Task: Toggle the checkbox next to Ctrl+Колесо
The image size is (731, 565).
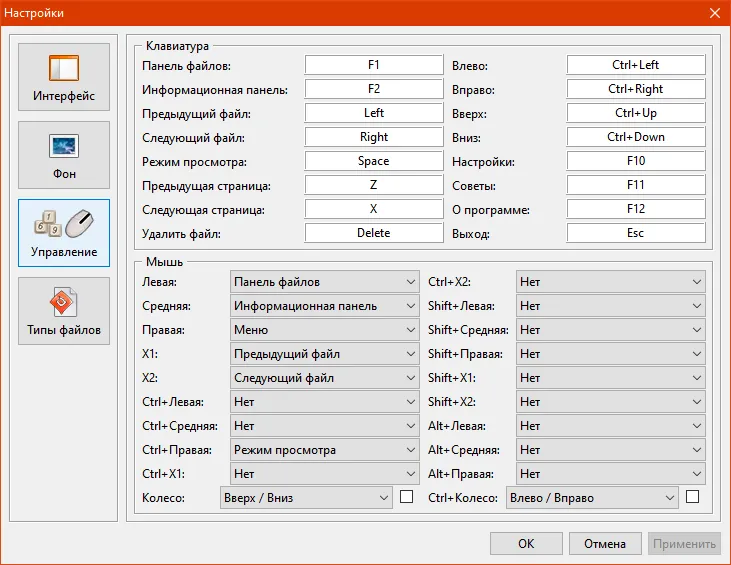Action: pyautogui.click(x=693, y=497)
